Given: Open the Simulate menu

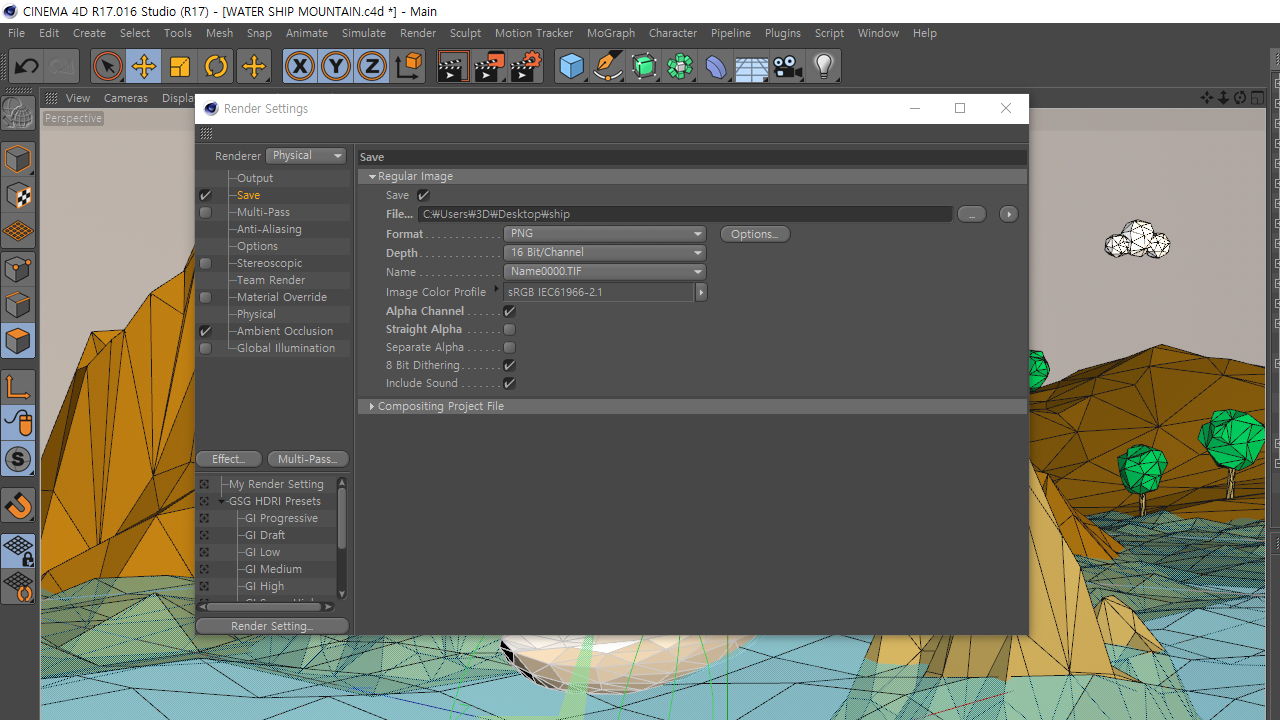Looking at the screenshot, I should tap(363, 33).
